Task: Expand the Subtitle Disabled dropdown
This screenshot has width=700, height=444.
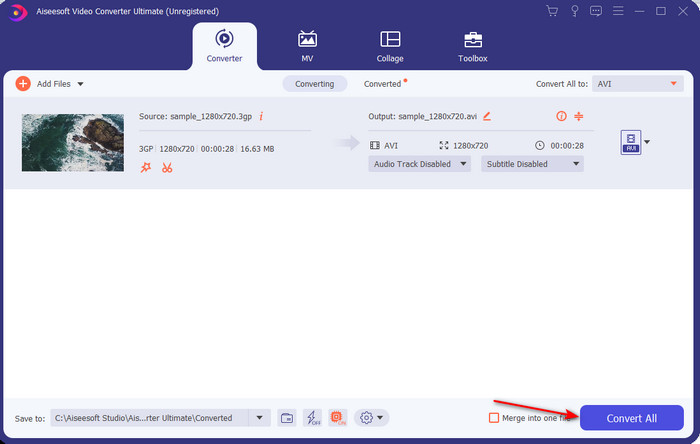Action: (x=531, y=164)
